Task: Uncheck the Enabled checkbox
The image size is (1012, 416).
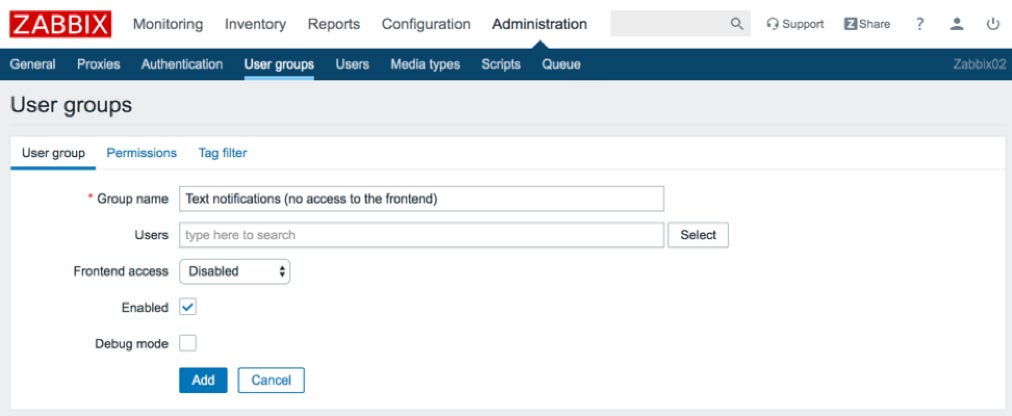Action: pos(188,307)
